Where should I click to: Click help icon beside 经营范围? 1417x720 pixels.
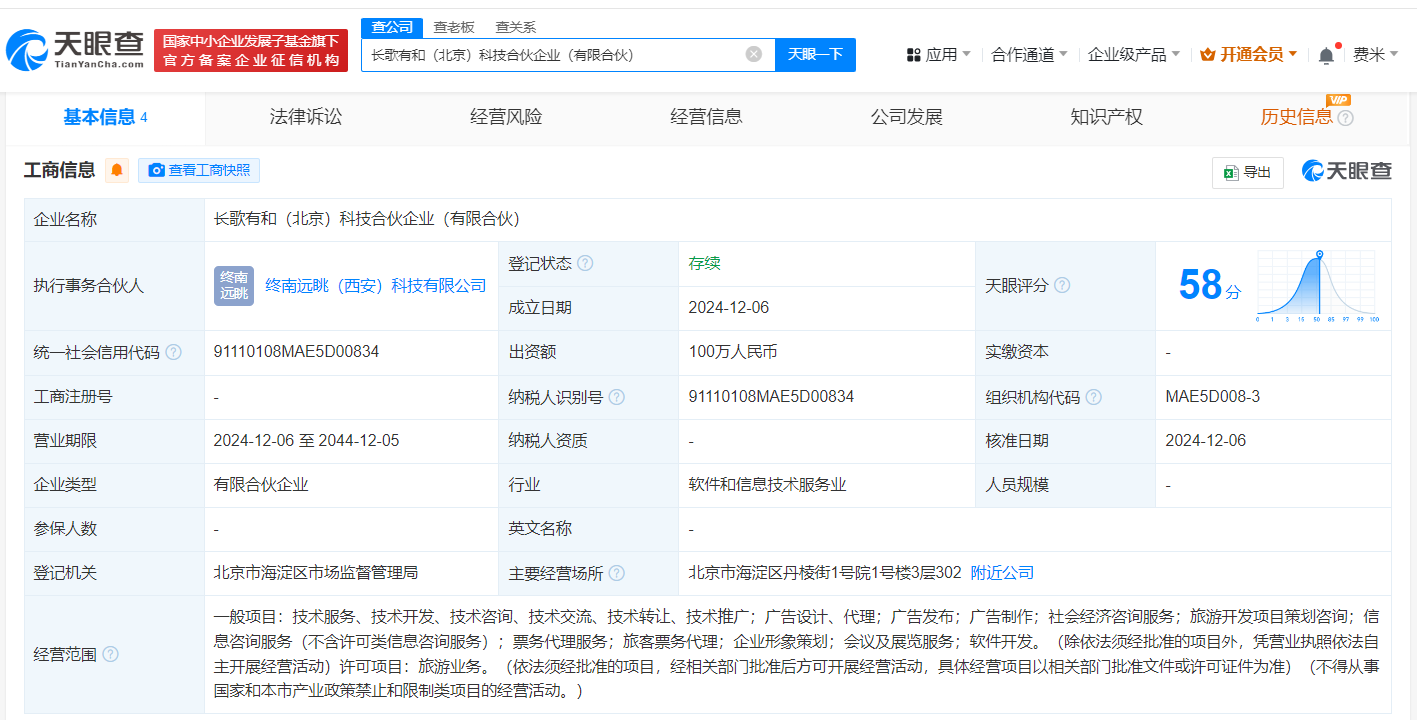110,654
